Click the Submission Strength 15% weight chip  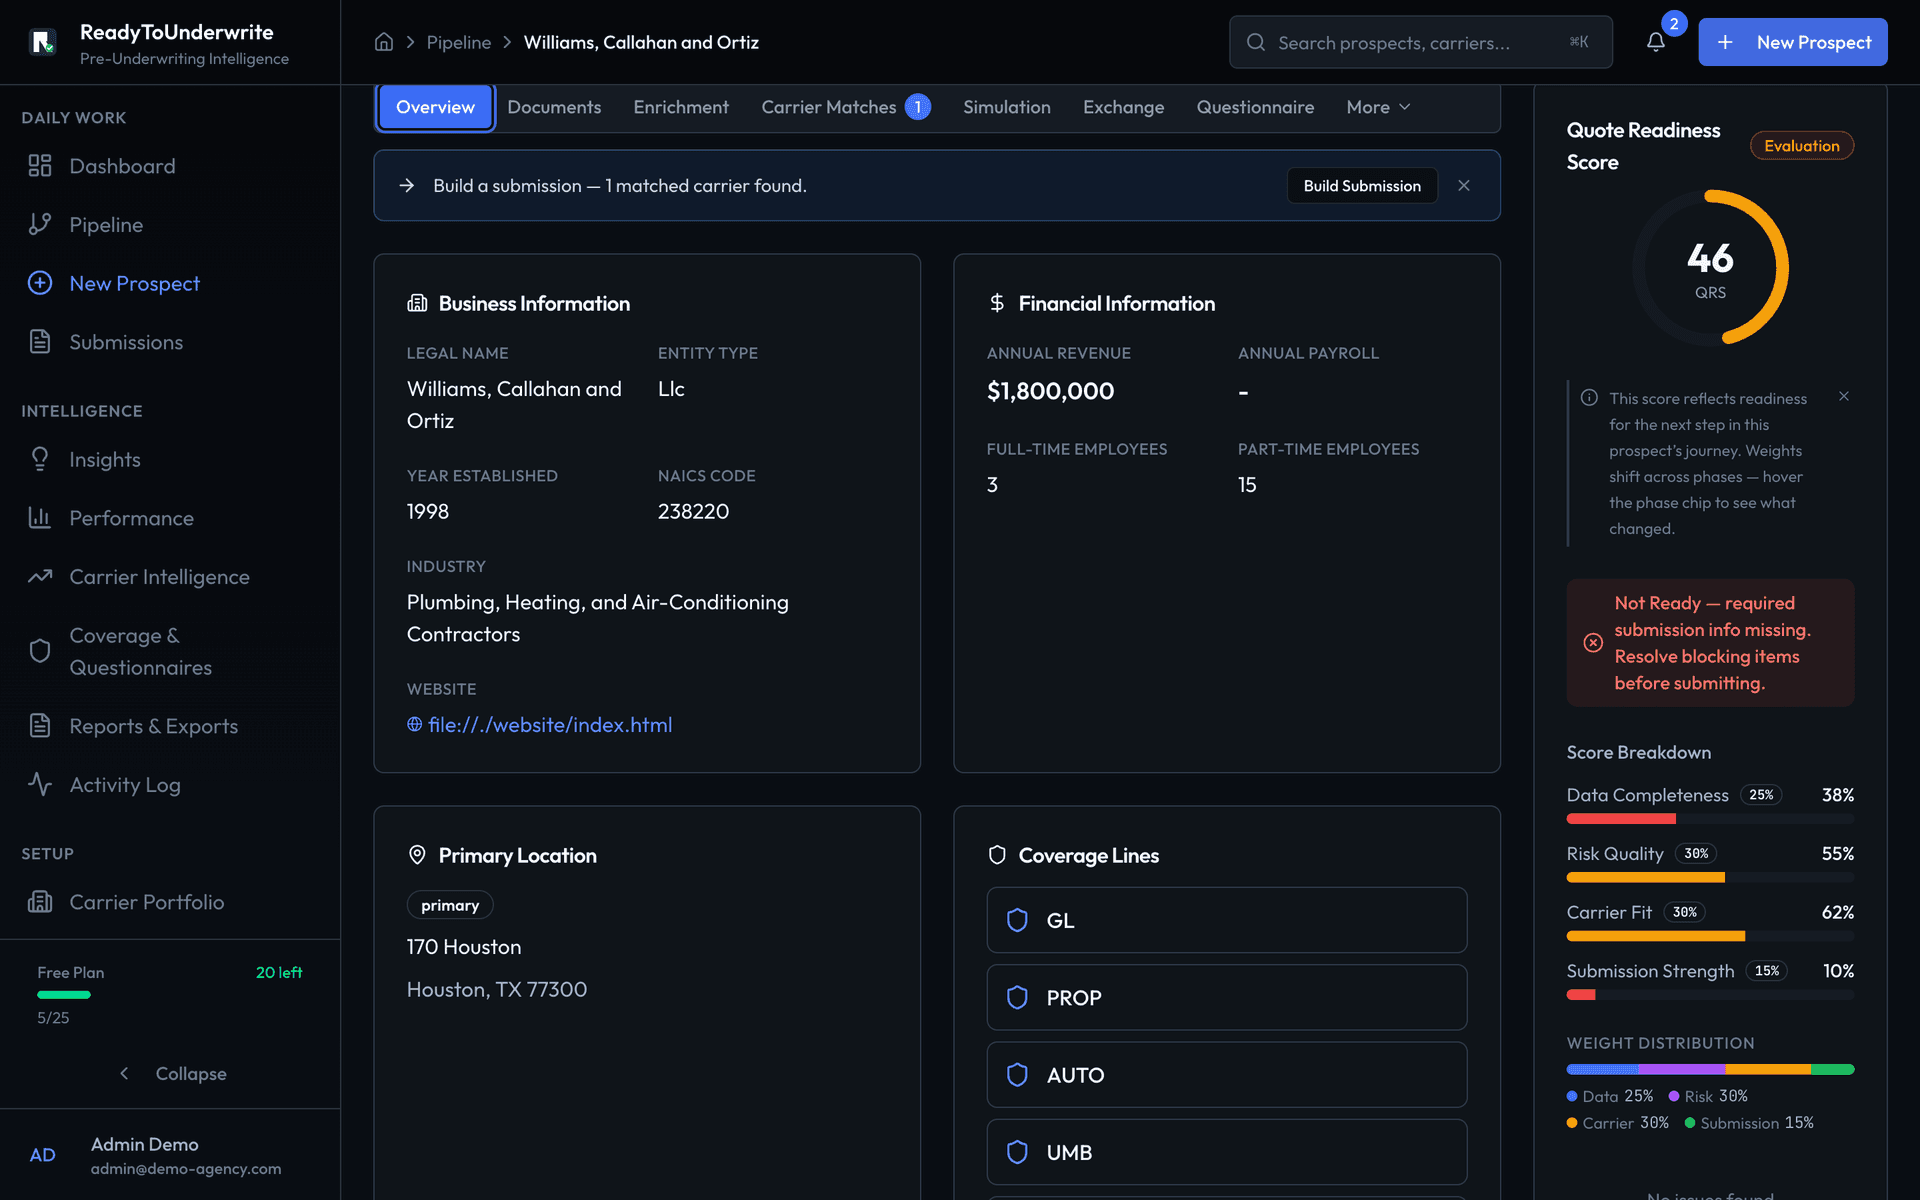tap(1767, 971)
